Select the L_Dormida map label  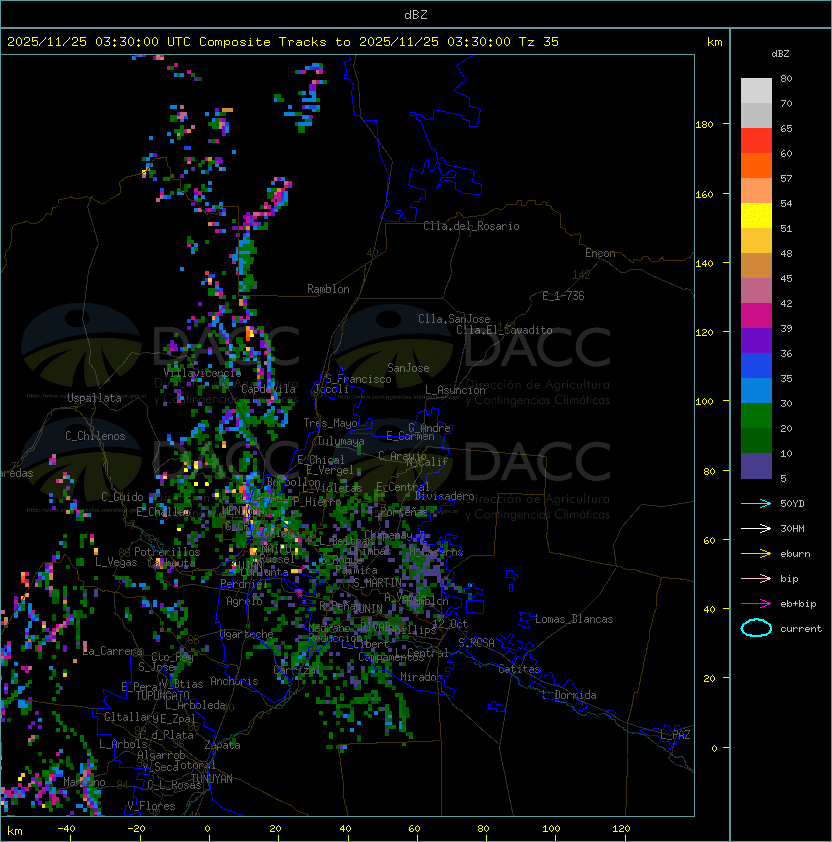tap(569, 695)
